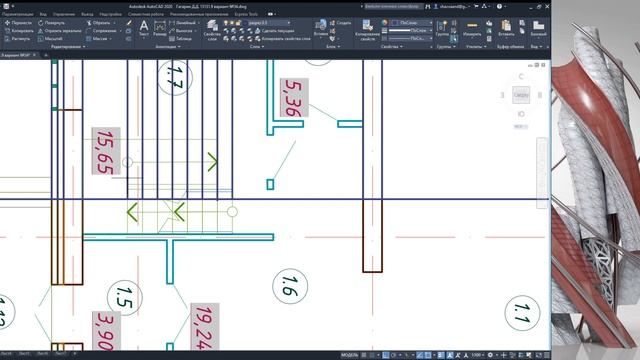Toggle snap mode in status bar
The image size is (640, 360).
click(371, 355)
